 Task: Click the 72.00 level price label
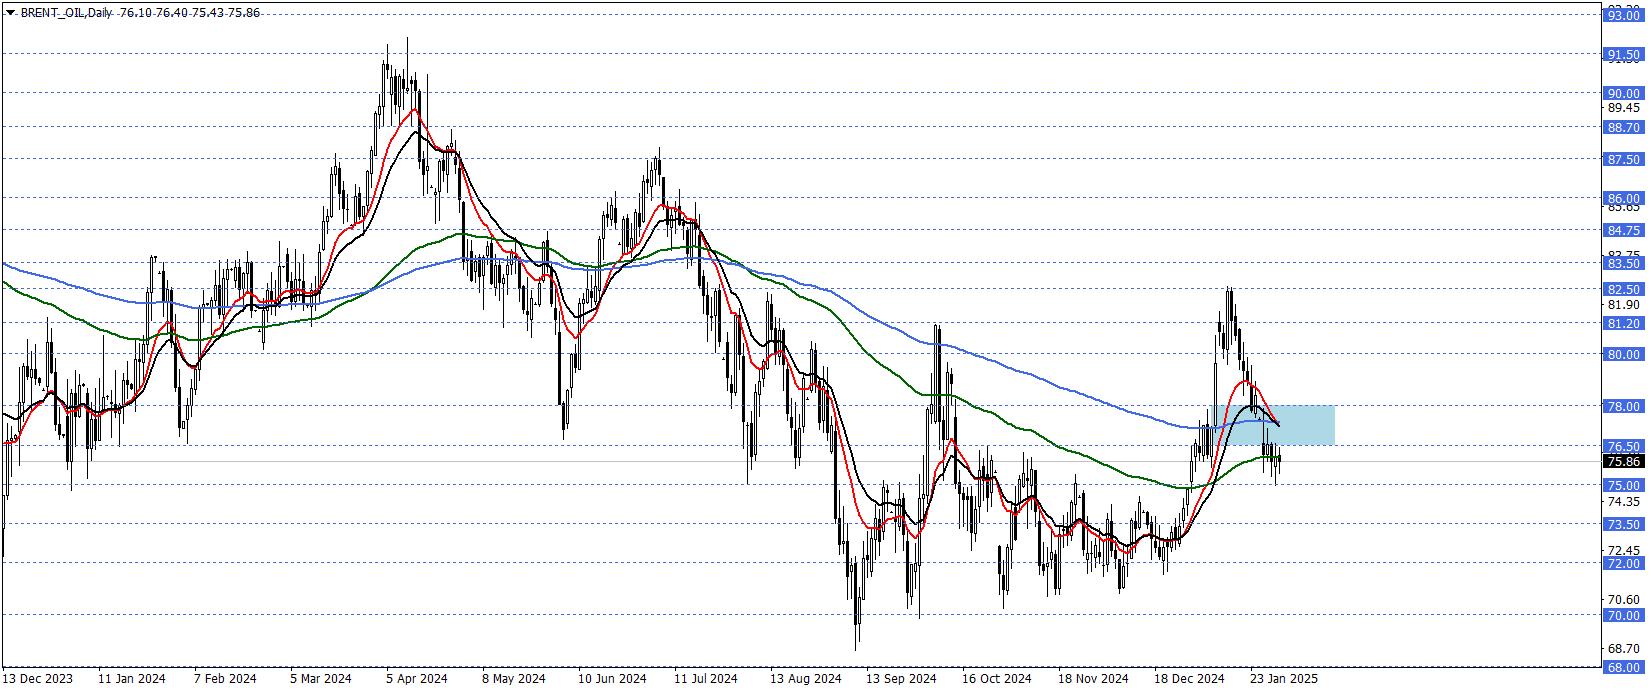click(1623, 563)
